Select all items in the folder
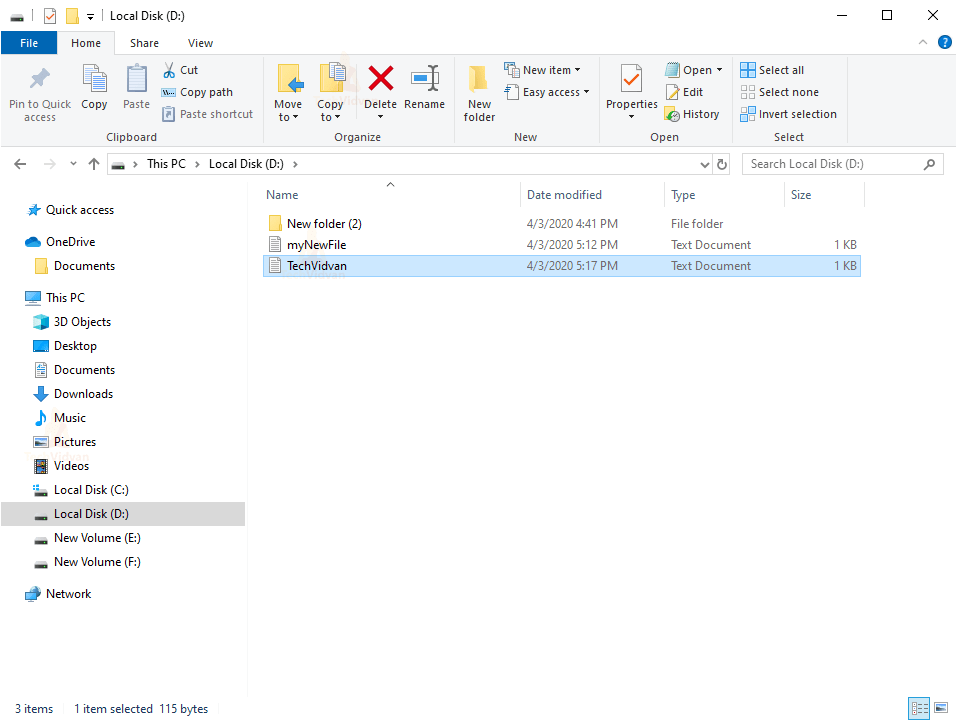Screen dimensions: 957x721 coord(772,69)
